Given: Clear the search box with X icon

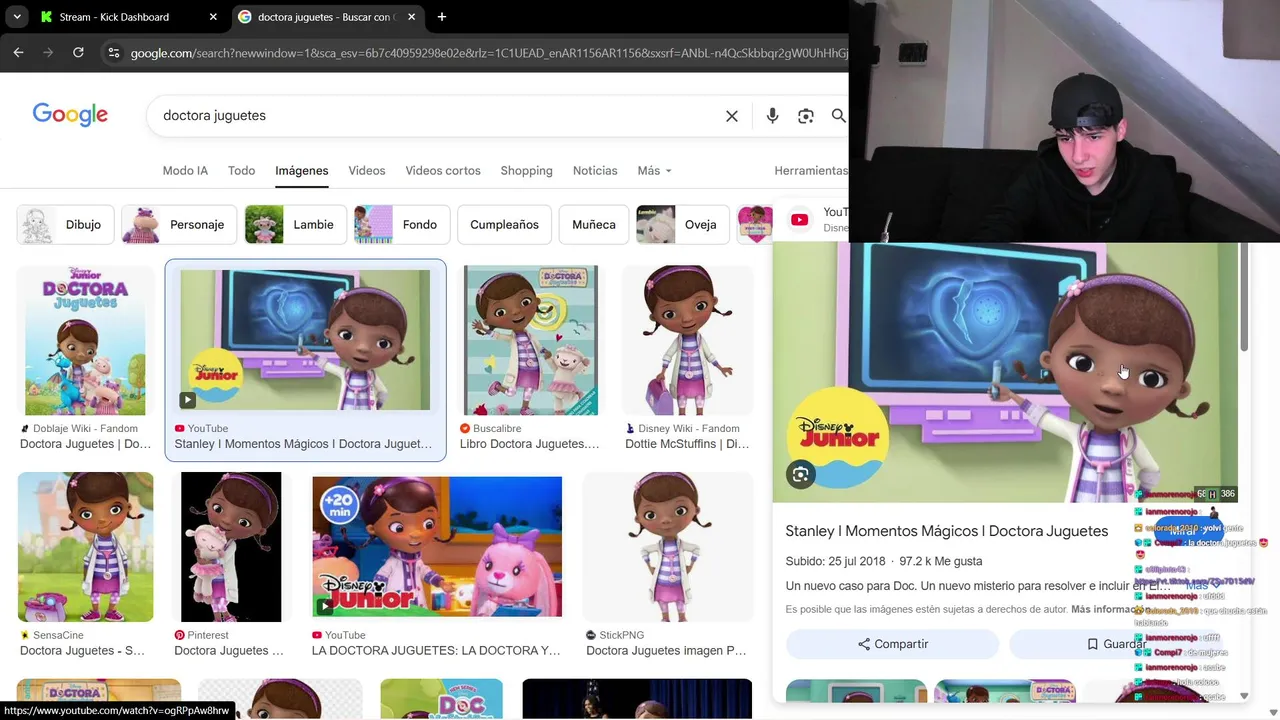Looking at the screenshot, I should click(x=732, y=116).
